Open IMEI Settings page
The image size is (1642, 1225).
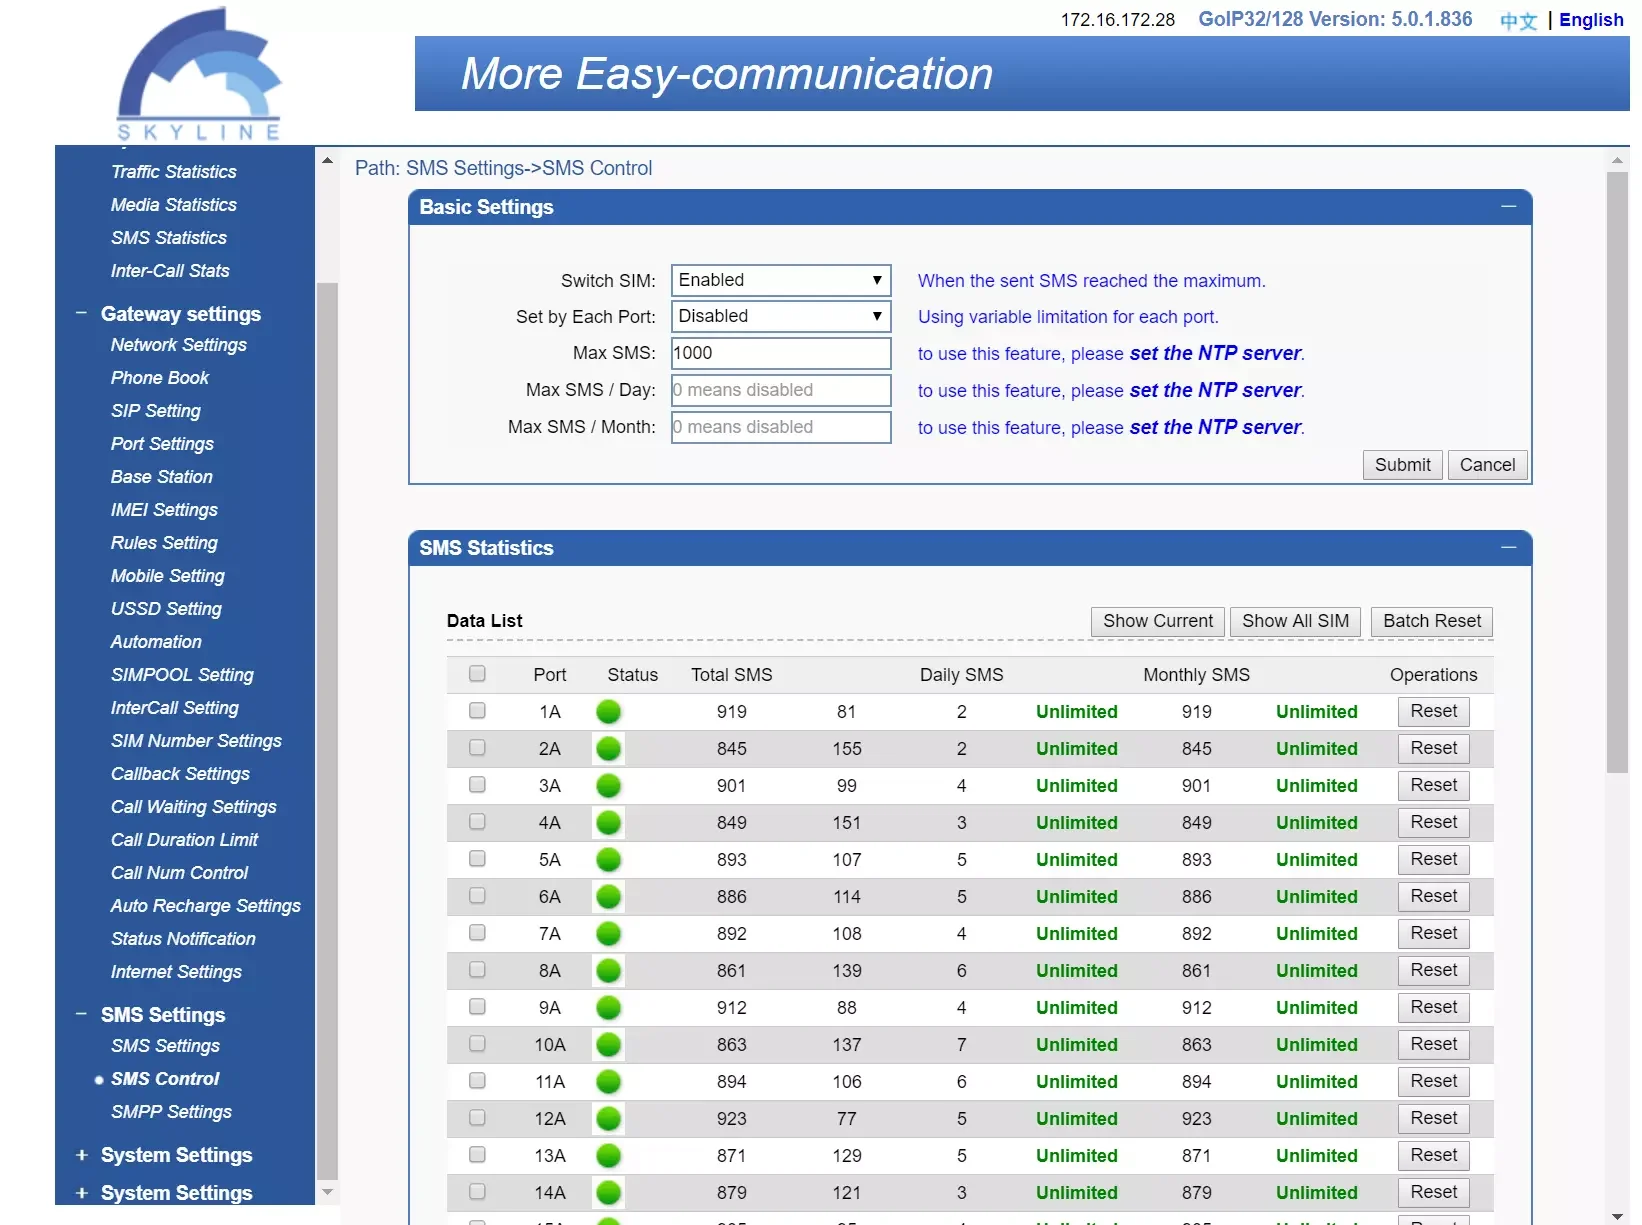pyautogui.click(x=164, y=510)
